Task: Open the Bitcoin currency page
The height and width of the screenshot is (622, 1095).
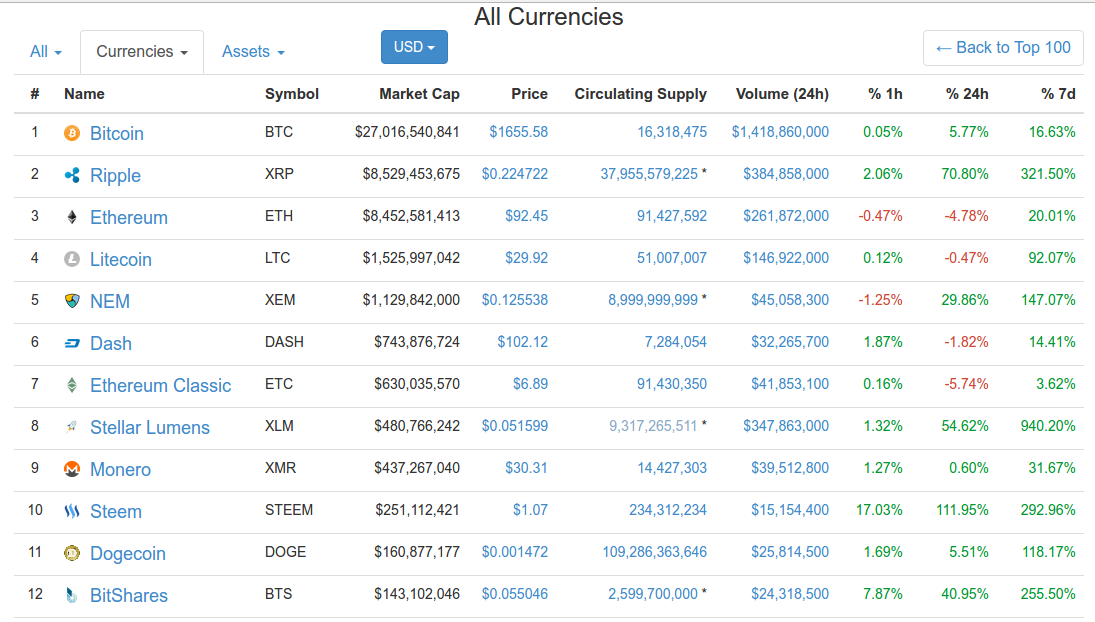Action: [x=117, y=133]
